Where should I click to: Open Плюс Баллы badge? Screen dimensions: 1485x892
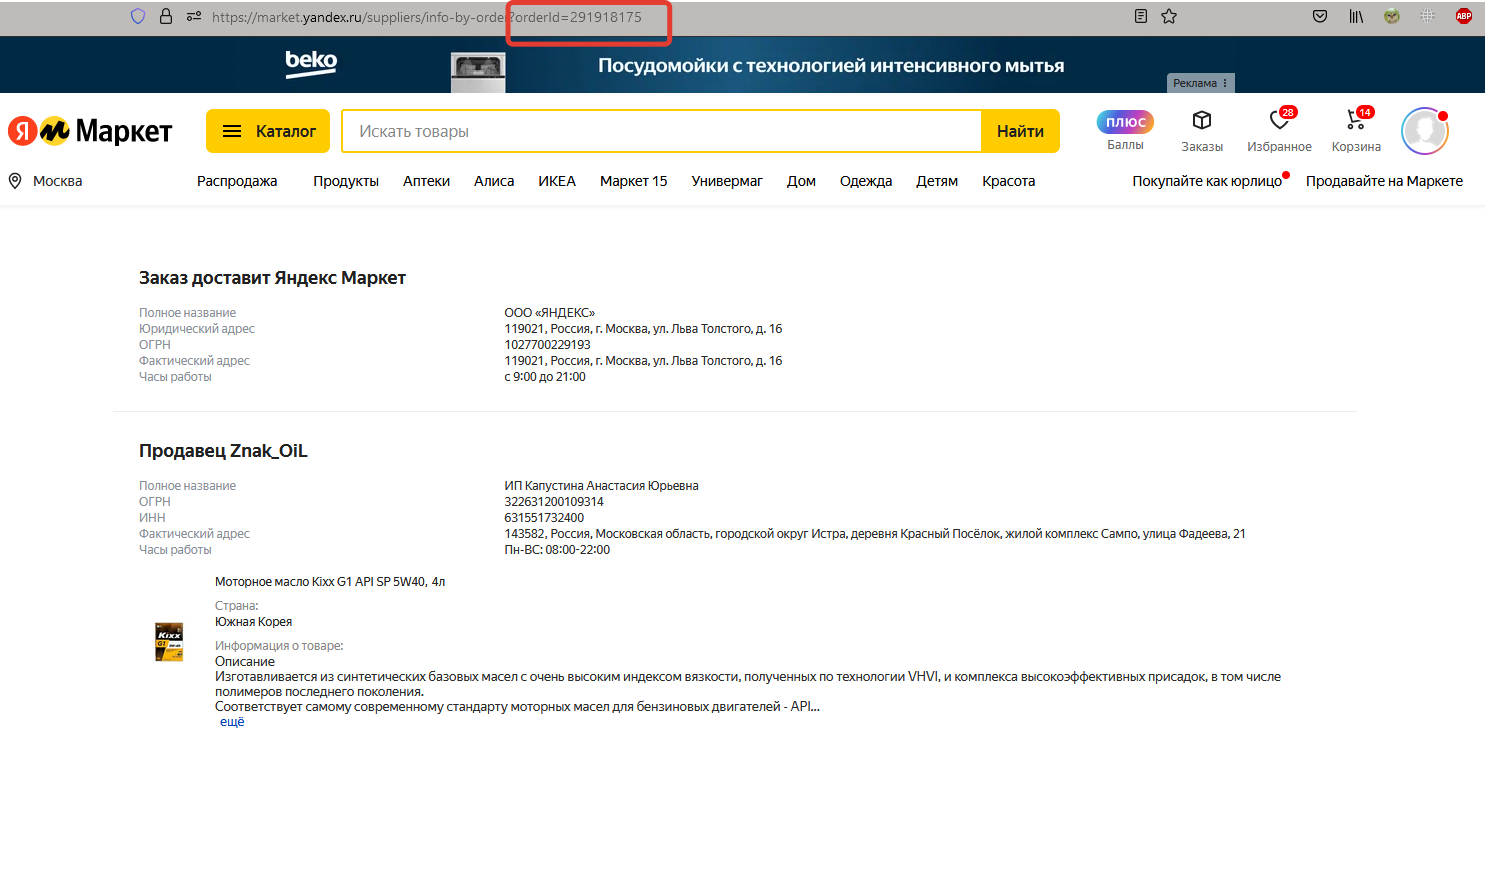(1125, 131)
